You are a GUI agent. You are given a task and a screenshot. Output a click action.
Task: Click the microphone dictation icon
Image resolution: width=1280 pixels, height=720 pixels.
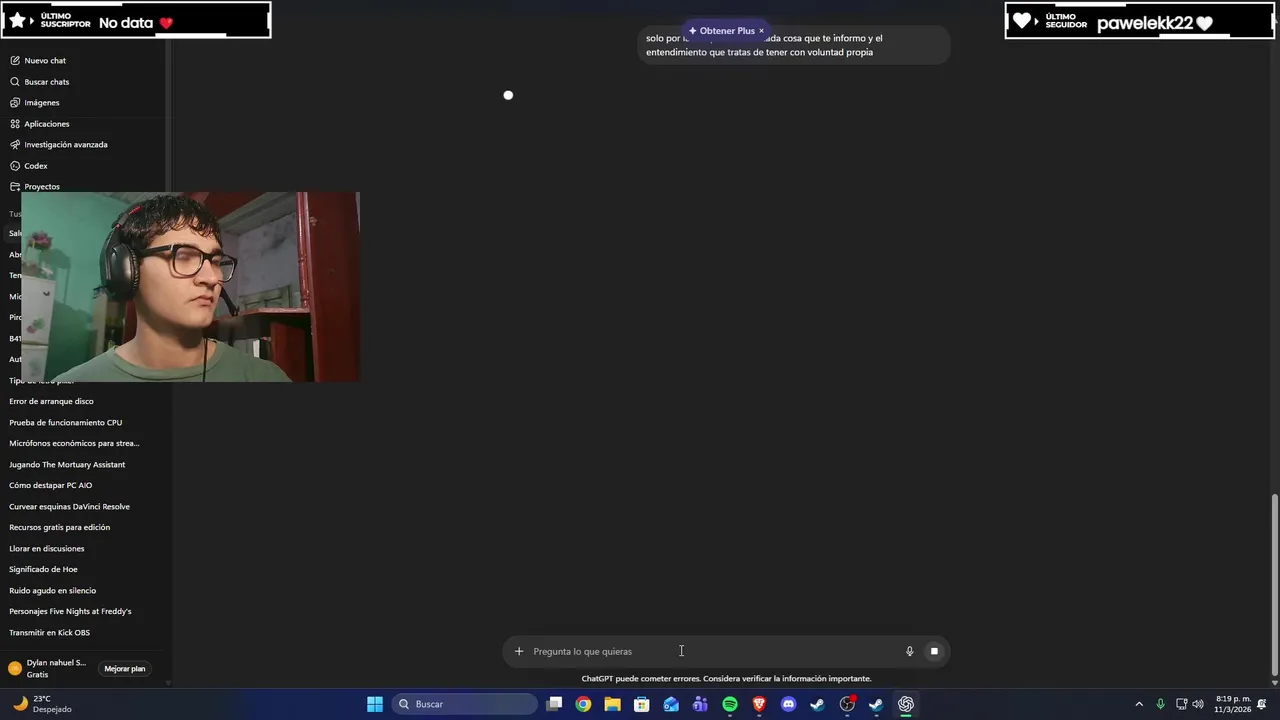coord(910,651)
